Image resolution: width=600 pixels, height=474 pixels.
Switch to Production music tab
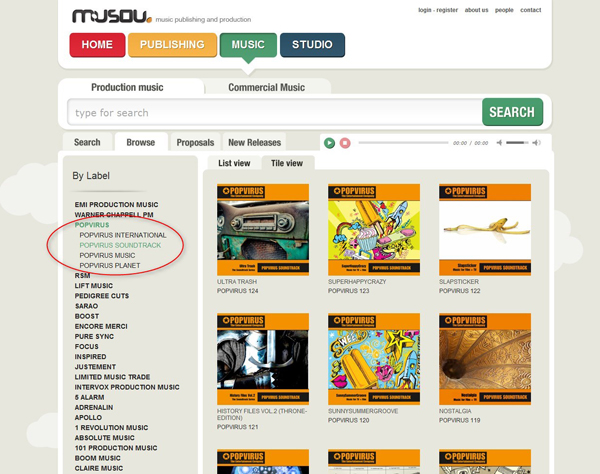127,87
